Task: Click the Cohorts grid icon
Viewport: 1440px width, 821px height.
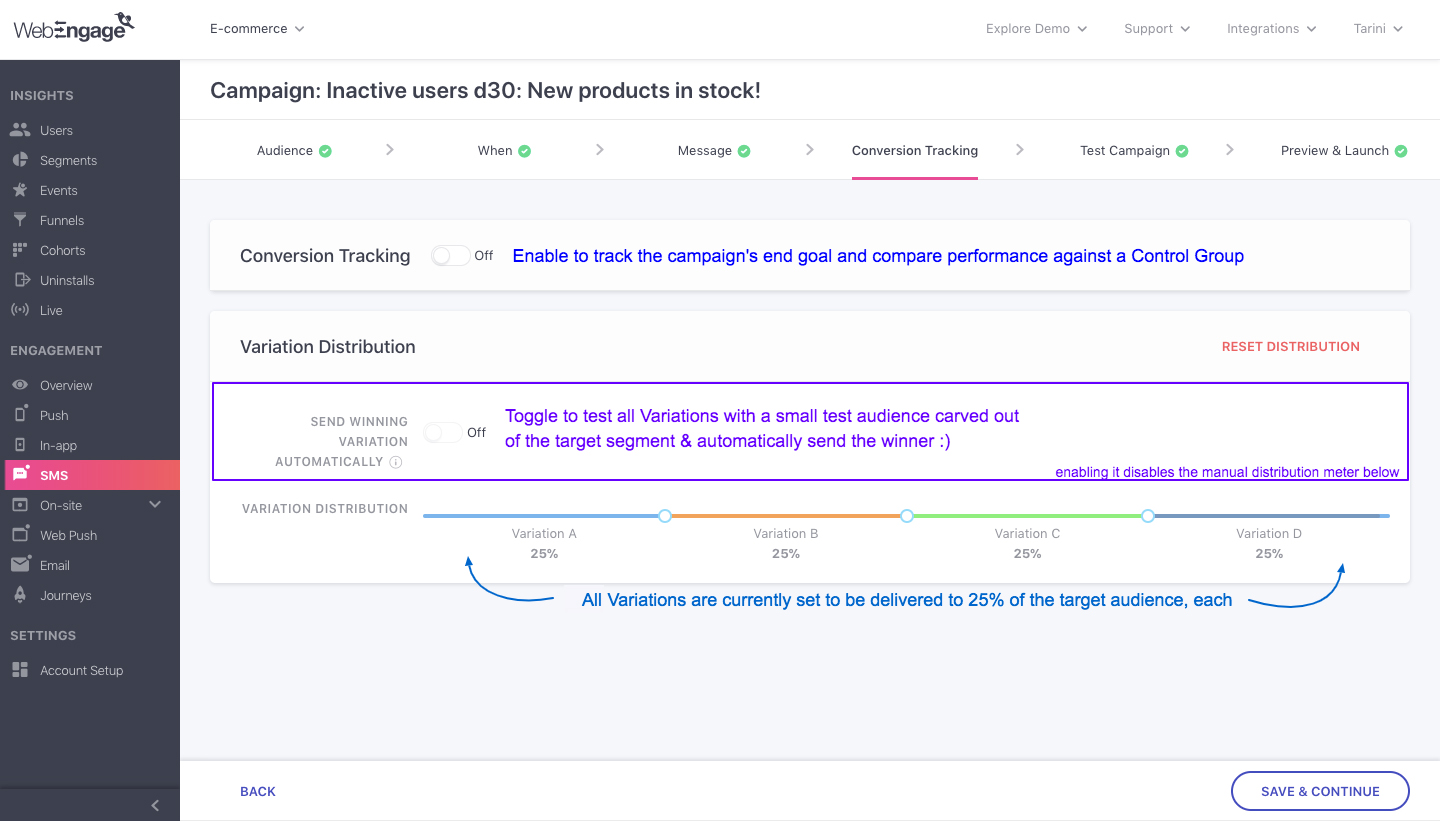Action: click(x=20, y=250)
